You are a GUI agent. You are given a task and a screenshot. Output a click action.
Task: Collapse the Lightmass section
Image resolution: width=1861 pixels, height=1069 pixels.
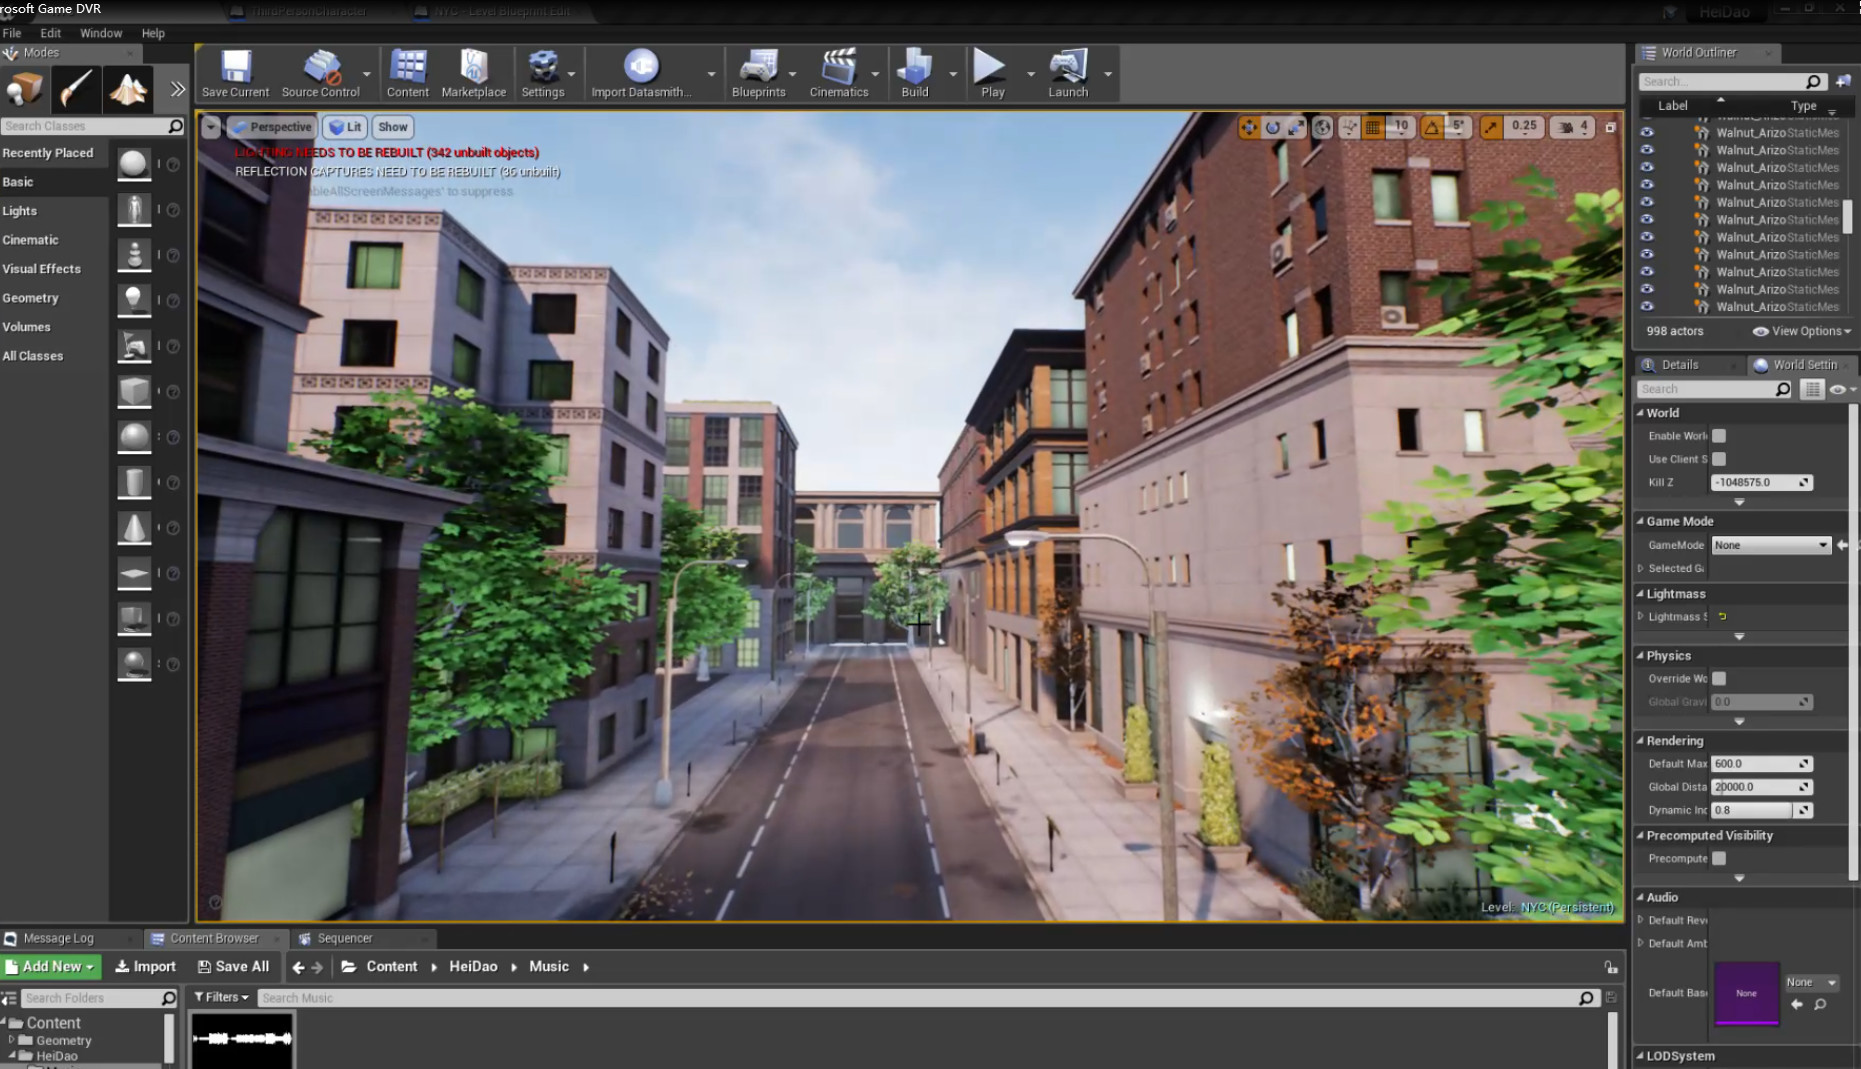(1641, 594)
